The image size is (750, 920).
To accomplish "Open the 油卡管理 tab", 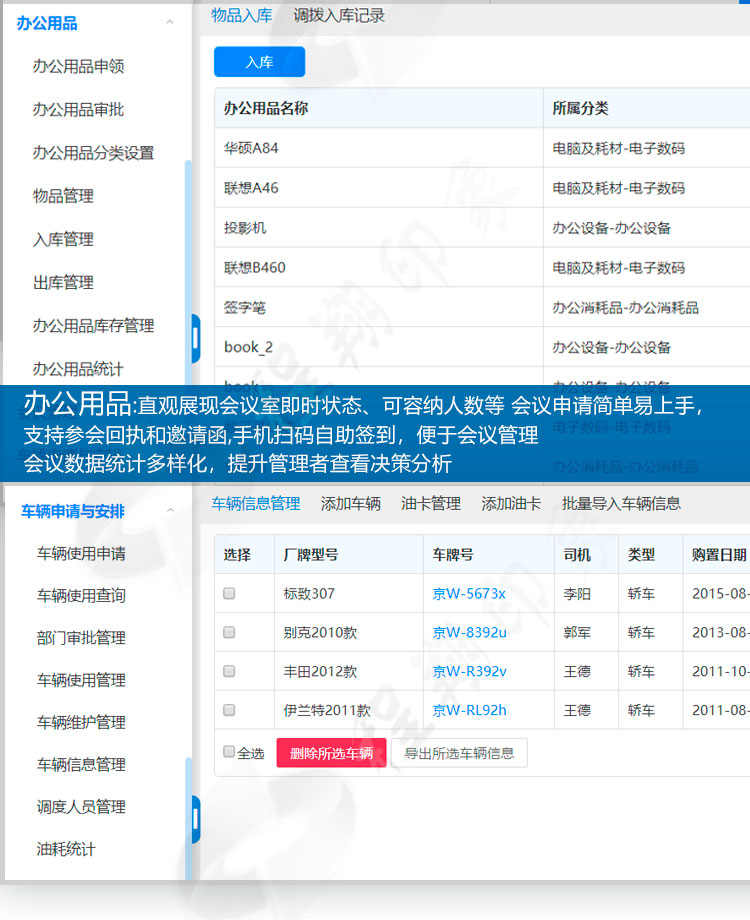I will (431, 503).
